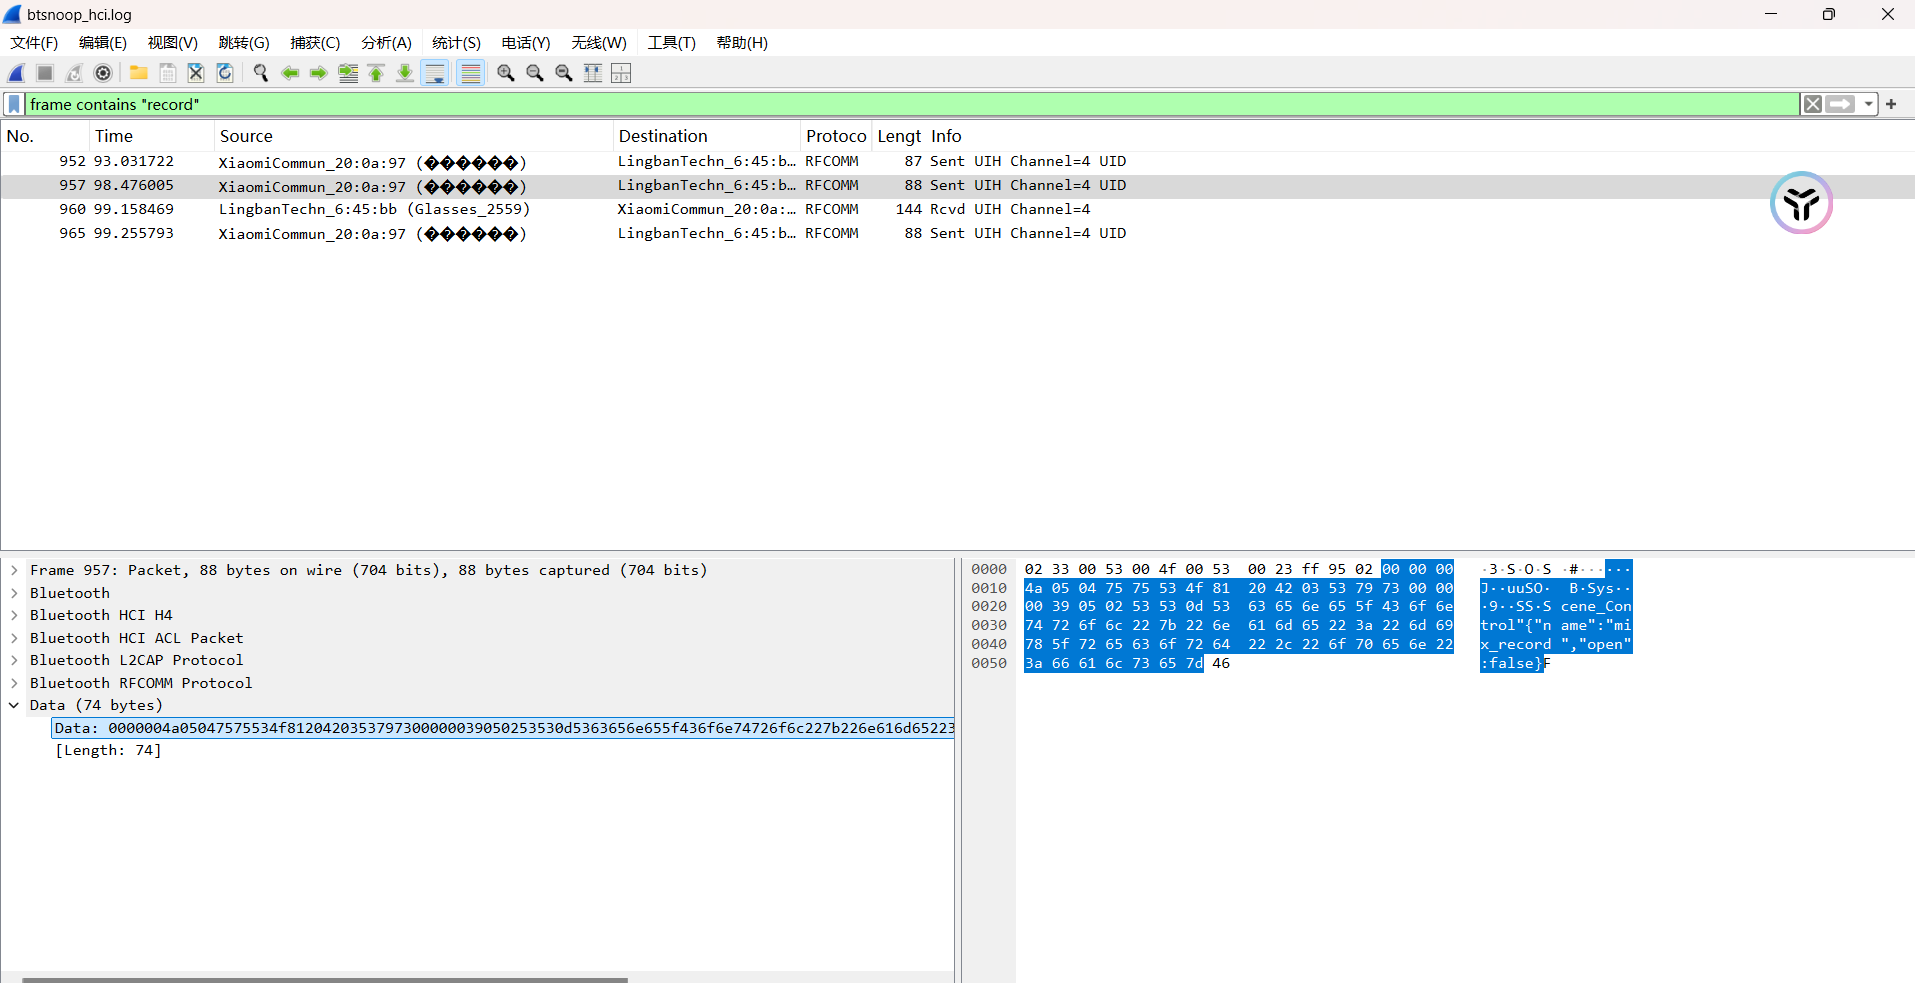The width and height of the screenshot is (1915, 983).
Task: Click the display filter bookmark icon
Action: pyautogui.click(x=14, y=104)
